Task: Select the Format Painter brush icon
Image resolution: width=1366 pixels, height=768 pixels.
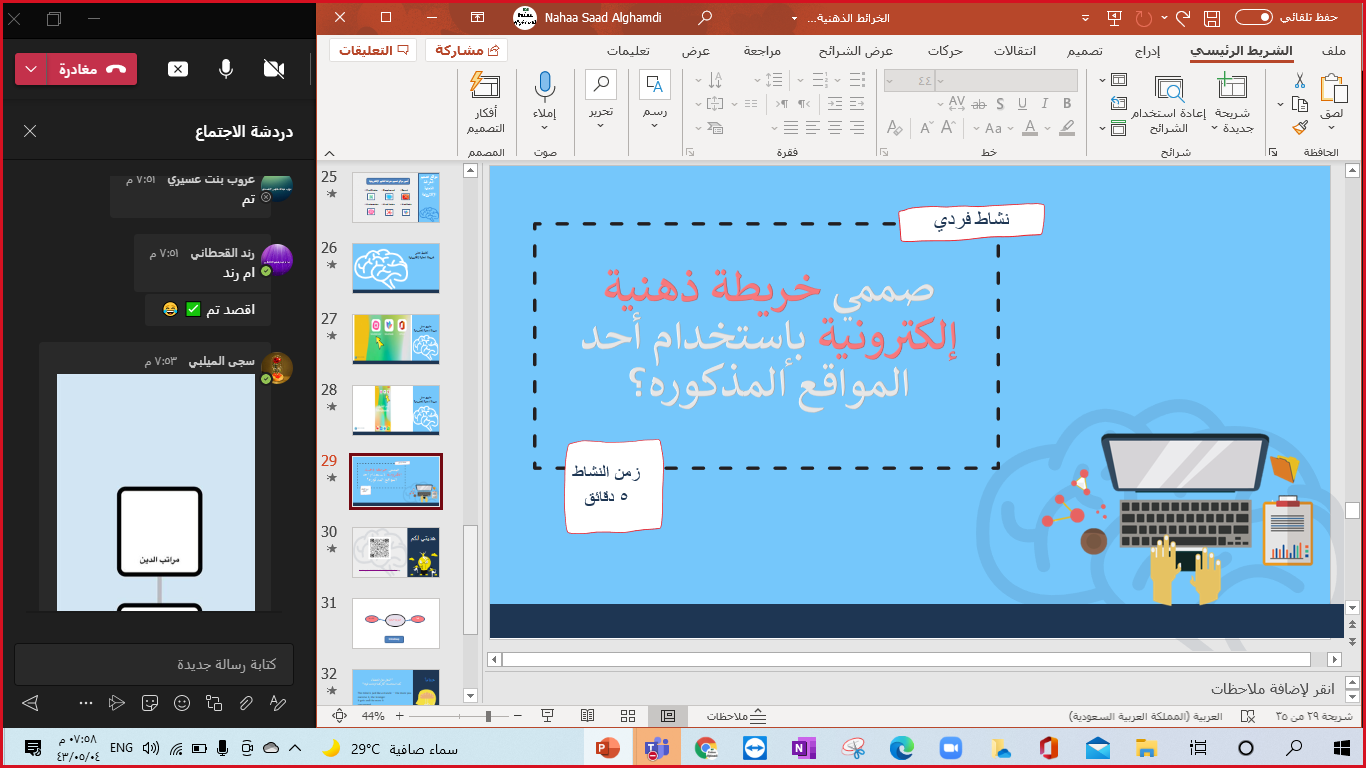Action: 1299,128
